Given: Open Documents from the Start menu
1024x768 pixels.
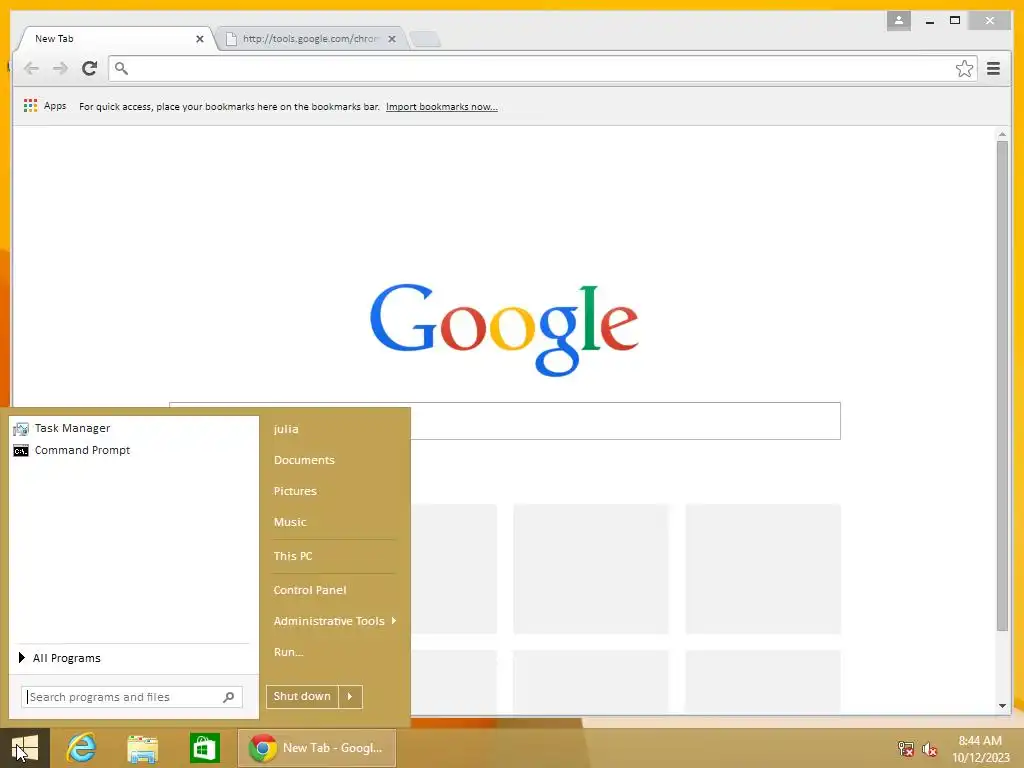Looking at the screenshot, I should click(304, 460).
